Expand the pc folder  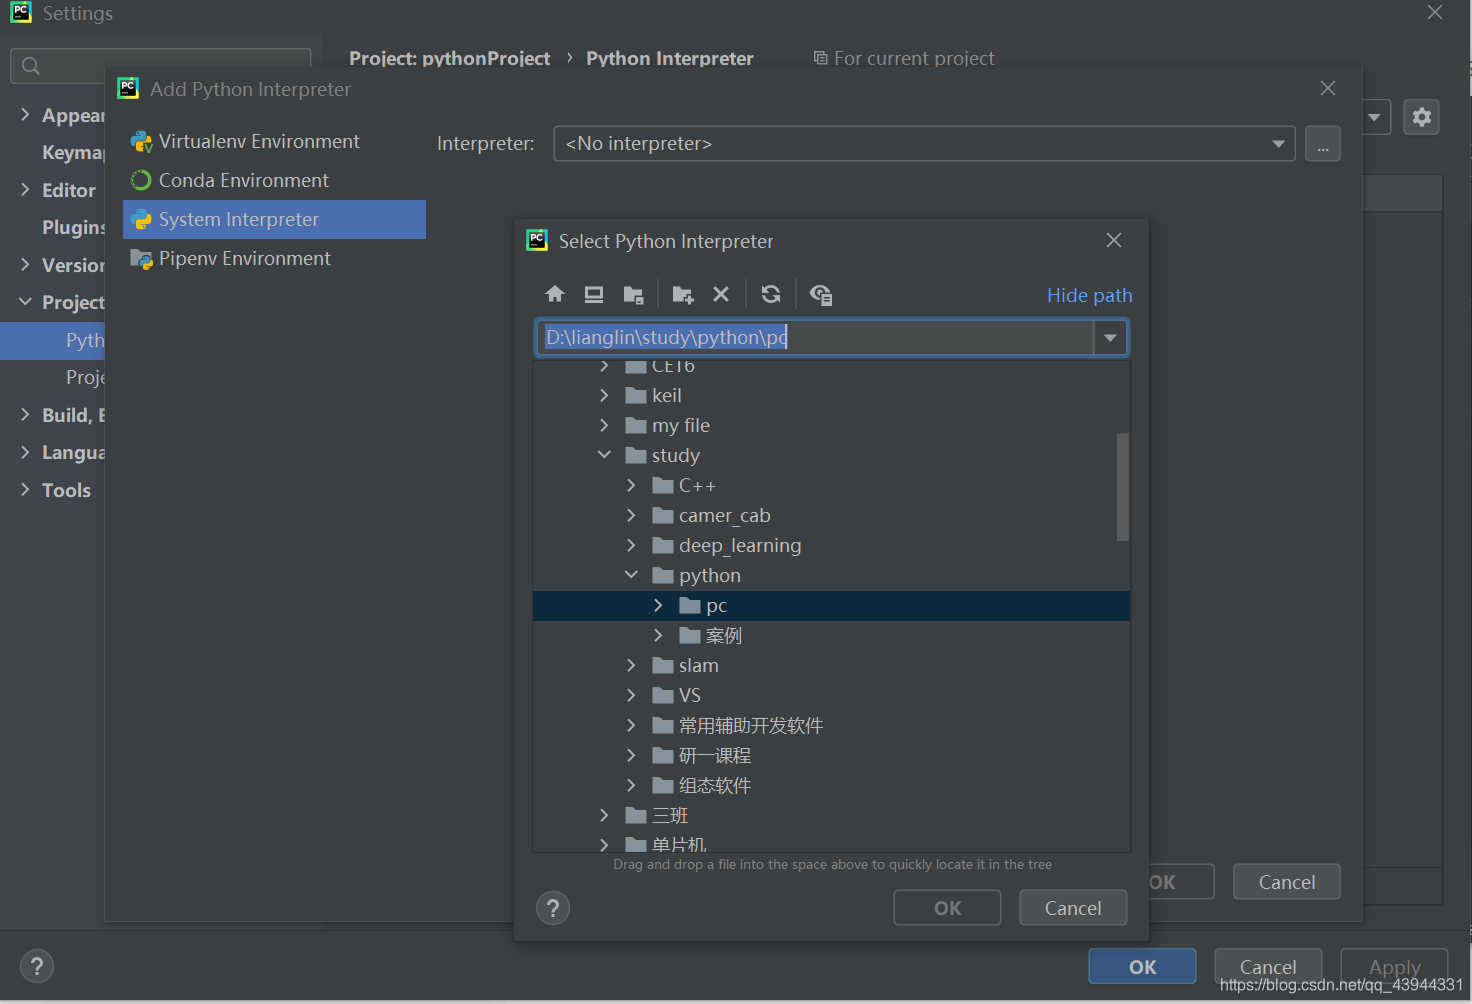tap(658, 605)
